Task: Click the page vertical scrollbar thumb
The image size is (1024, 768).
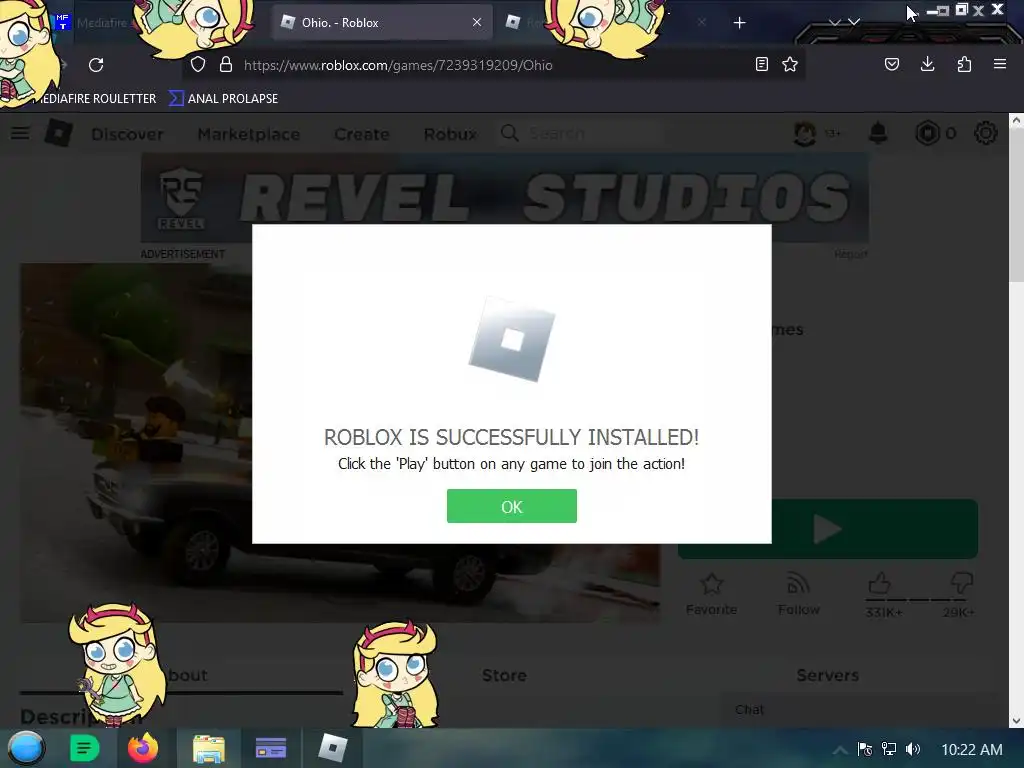Action: point(1016,205)
